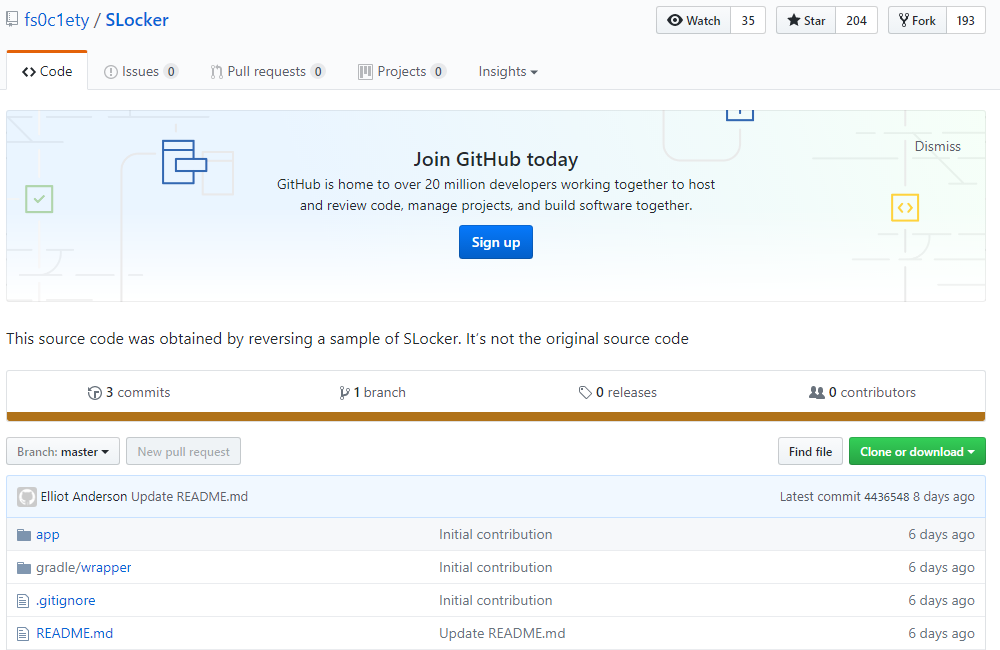Viewport: 1000px width, 650px height.
Task: Click the Watch eye icon
Action: point(675,20)
